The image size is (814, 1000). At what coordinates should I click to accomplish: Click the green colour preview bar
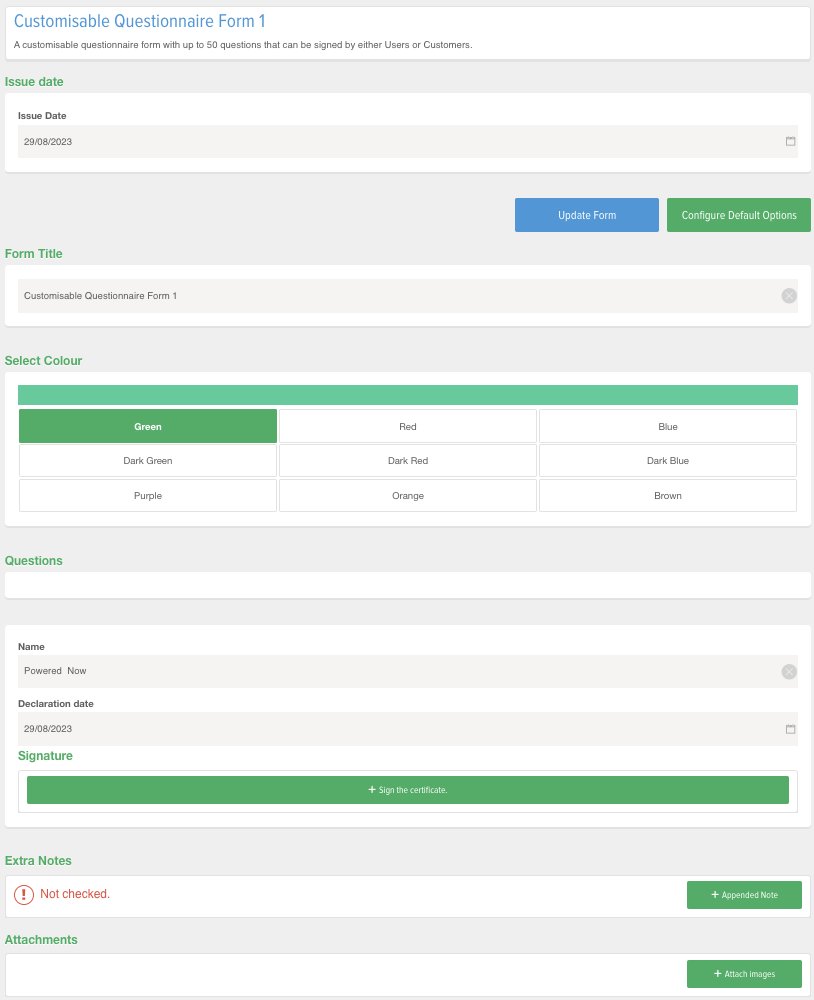(407, 394)
